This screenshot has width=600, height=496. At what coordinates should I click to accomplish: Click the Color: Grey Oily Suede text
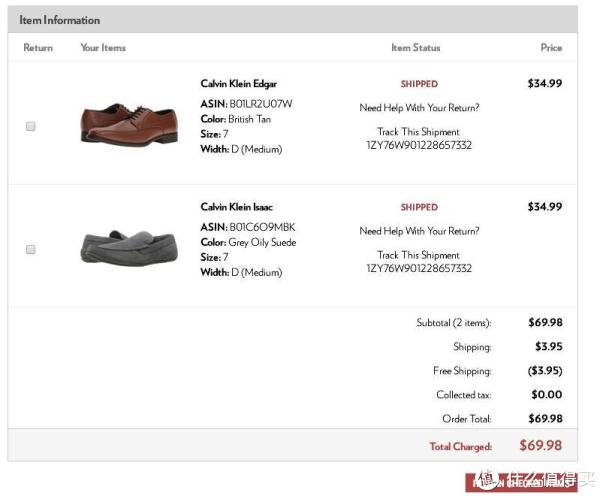point(248,242)
